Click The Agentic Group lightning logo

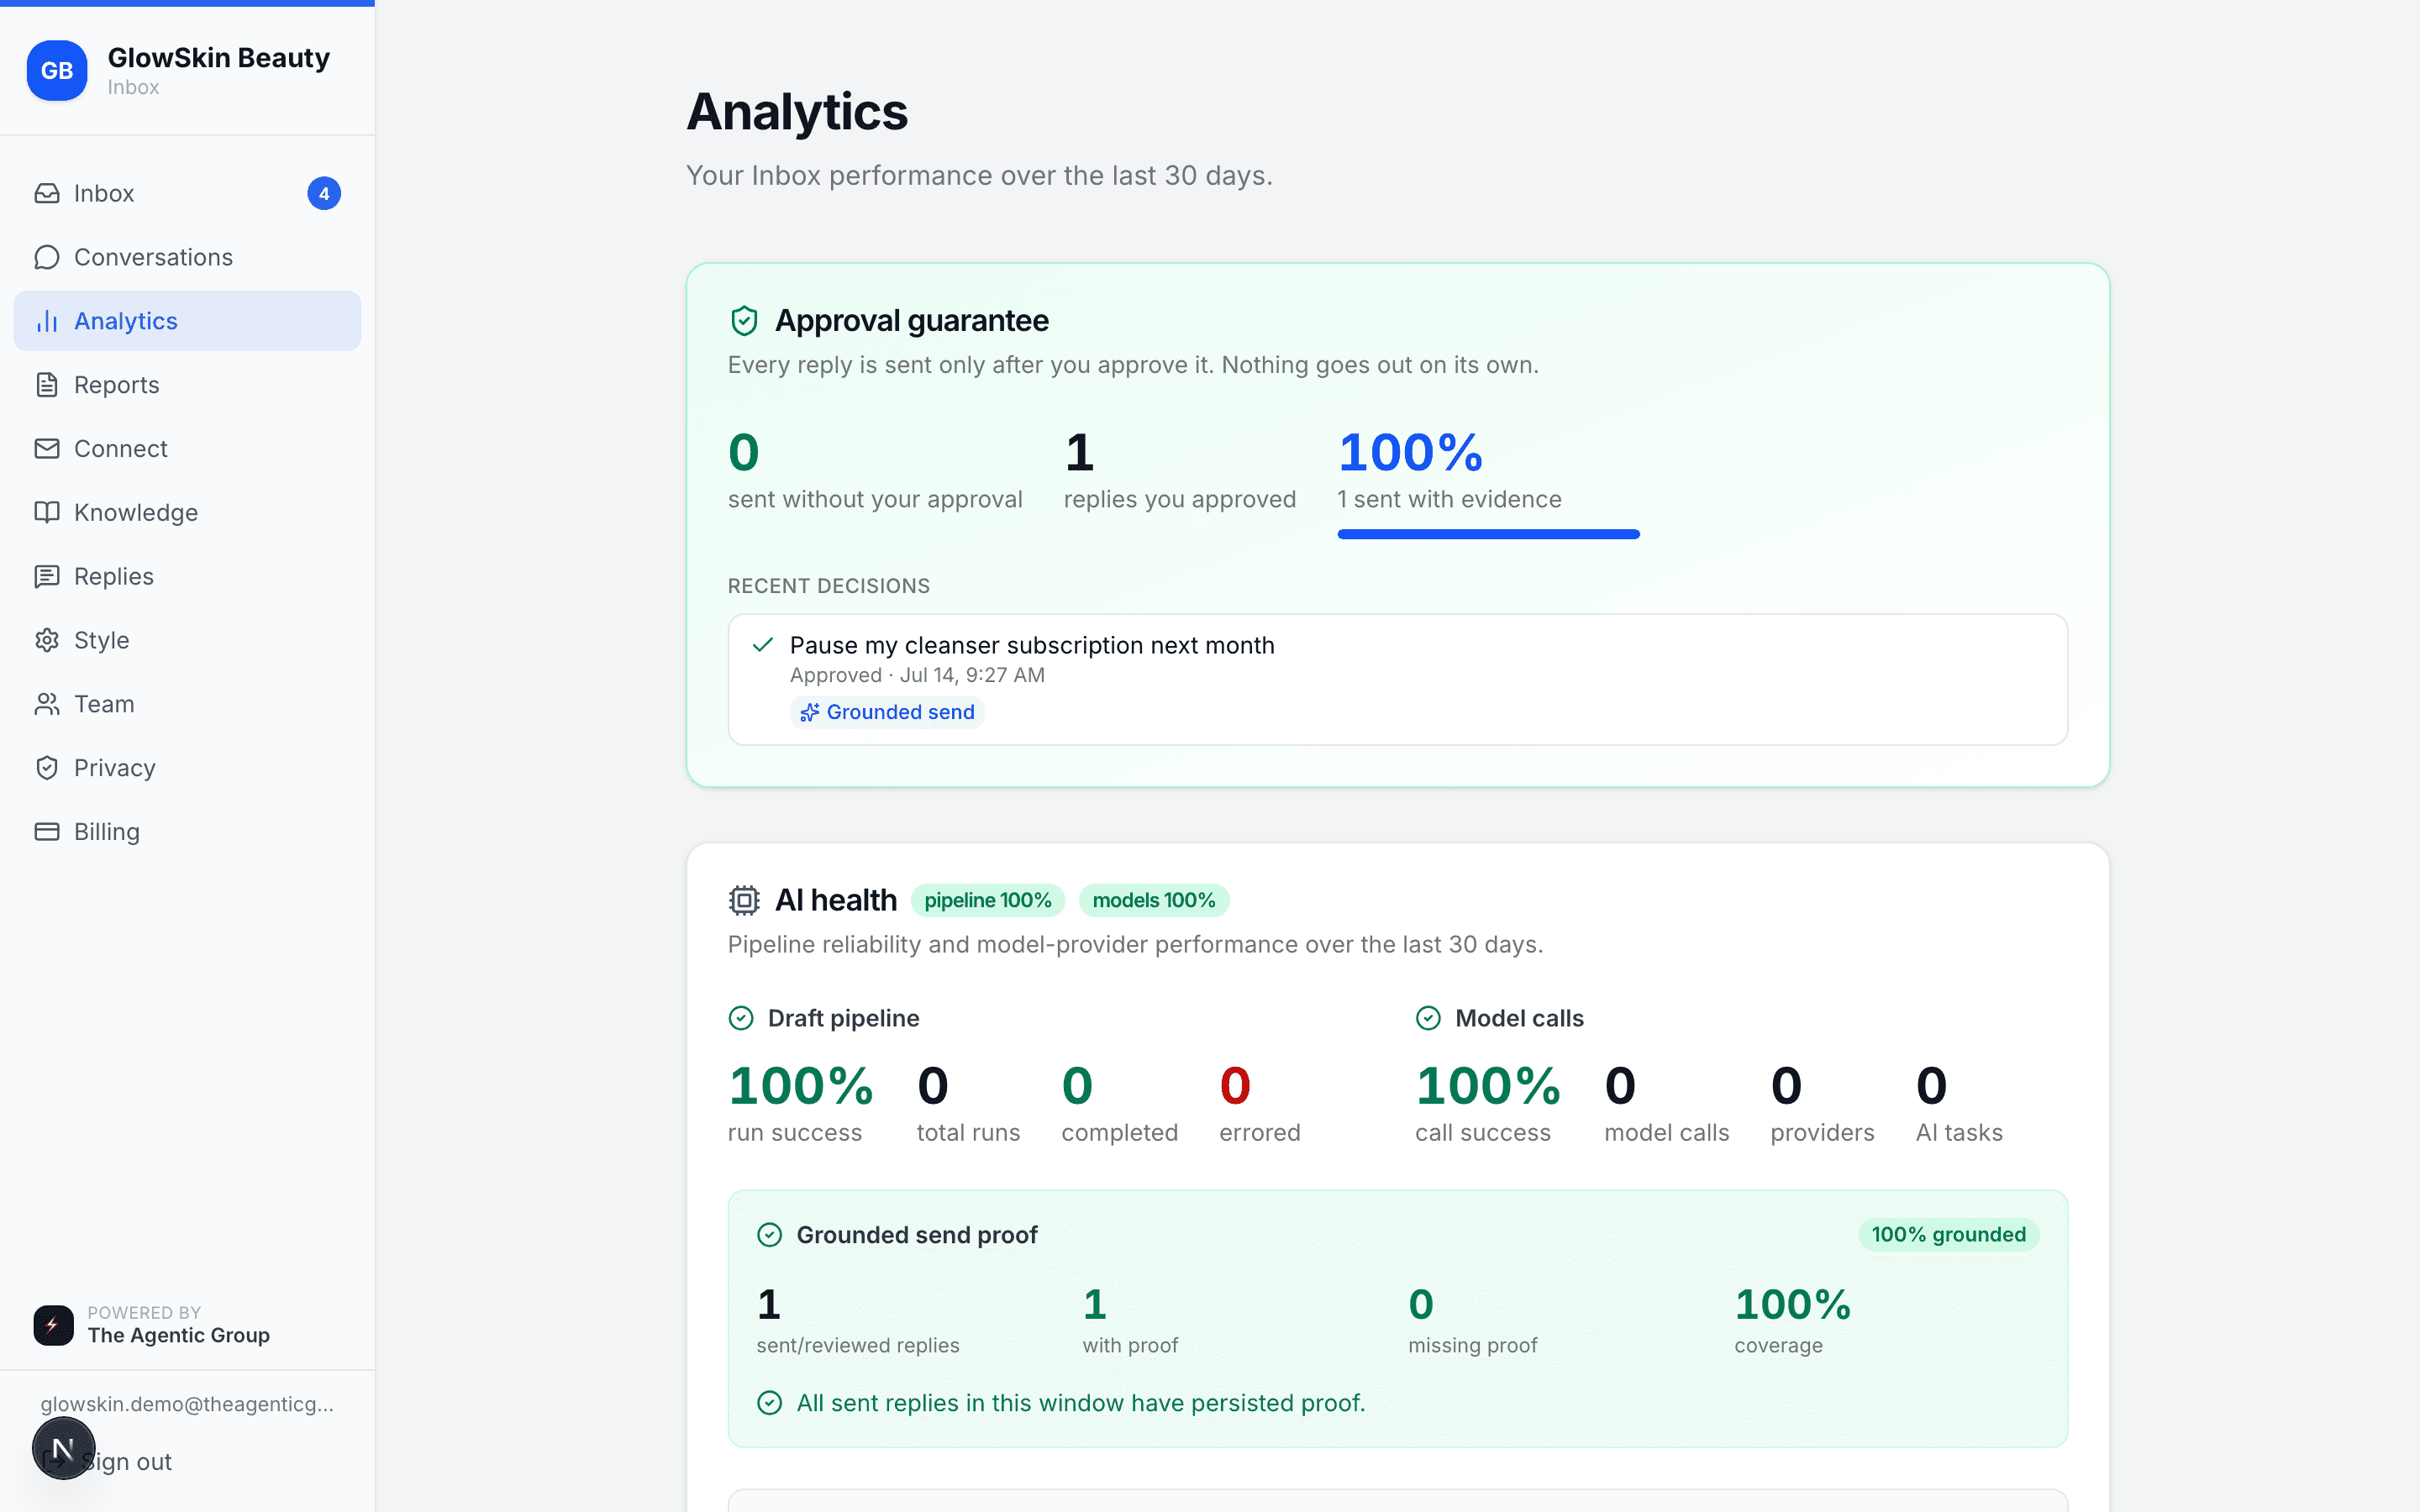tap(53, 1325)
